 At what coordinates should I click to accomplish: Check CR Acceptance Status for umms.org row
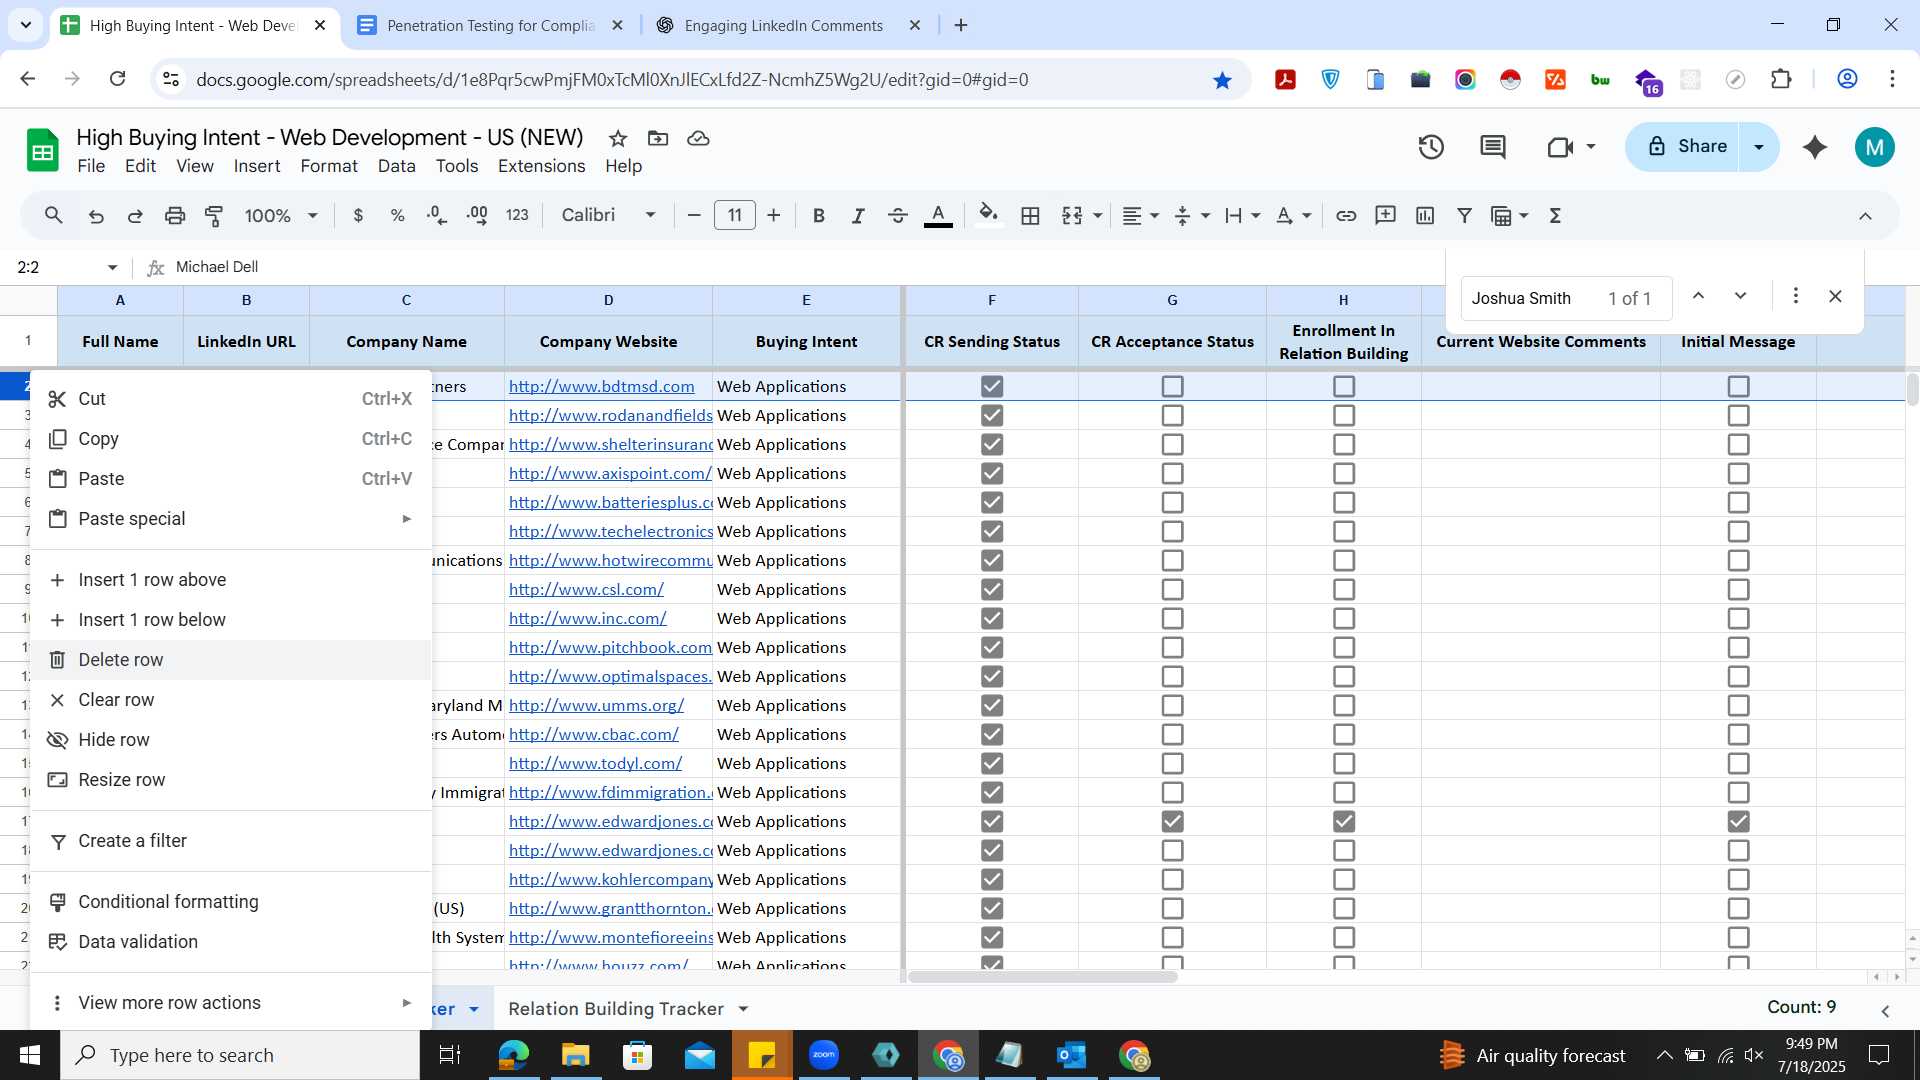(x=1172, y=705)
